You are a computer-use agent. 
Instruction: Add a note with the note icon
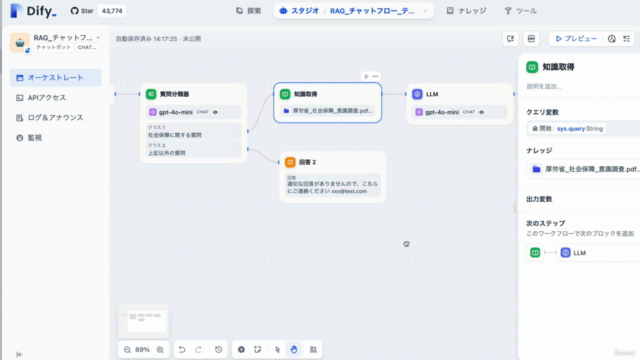[x=258, y=349]
